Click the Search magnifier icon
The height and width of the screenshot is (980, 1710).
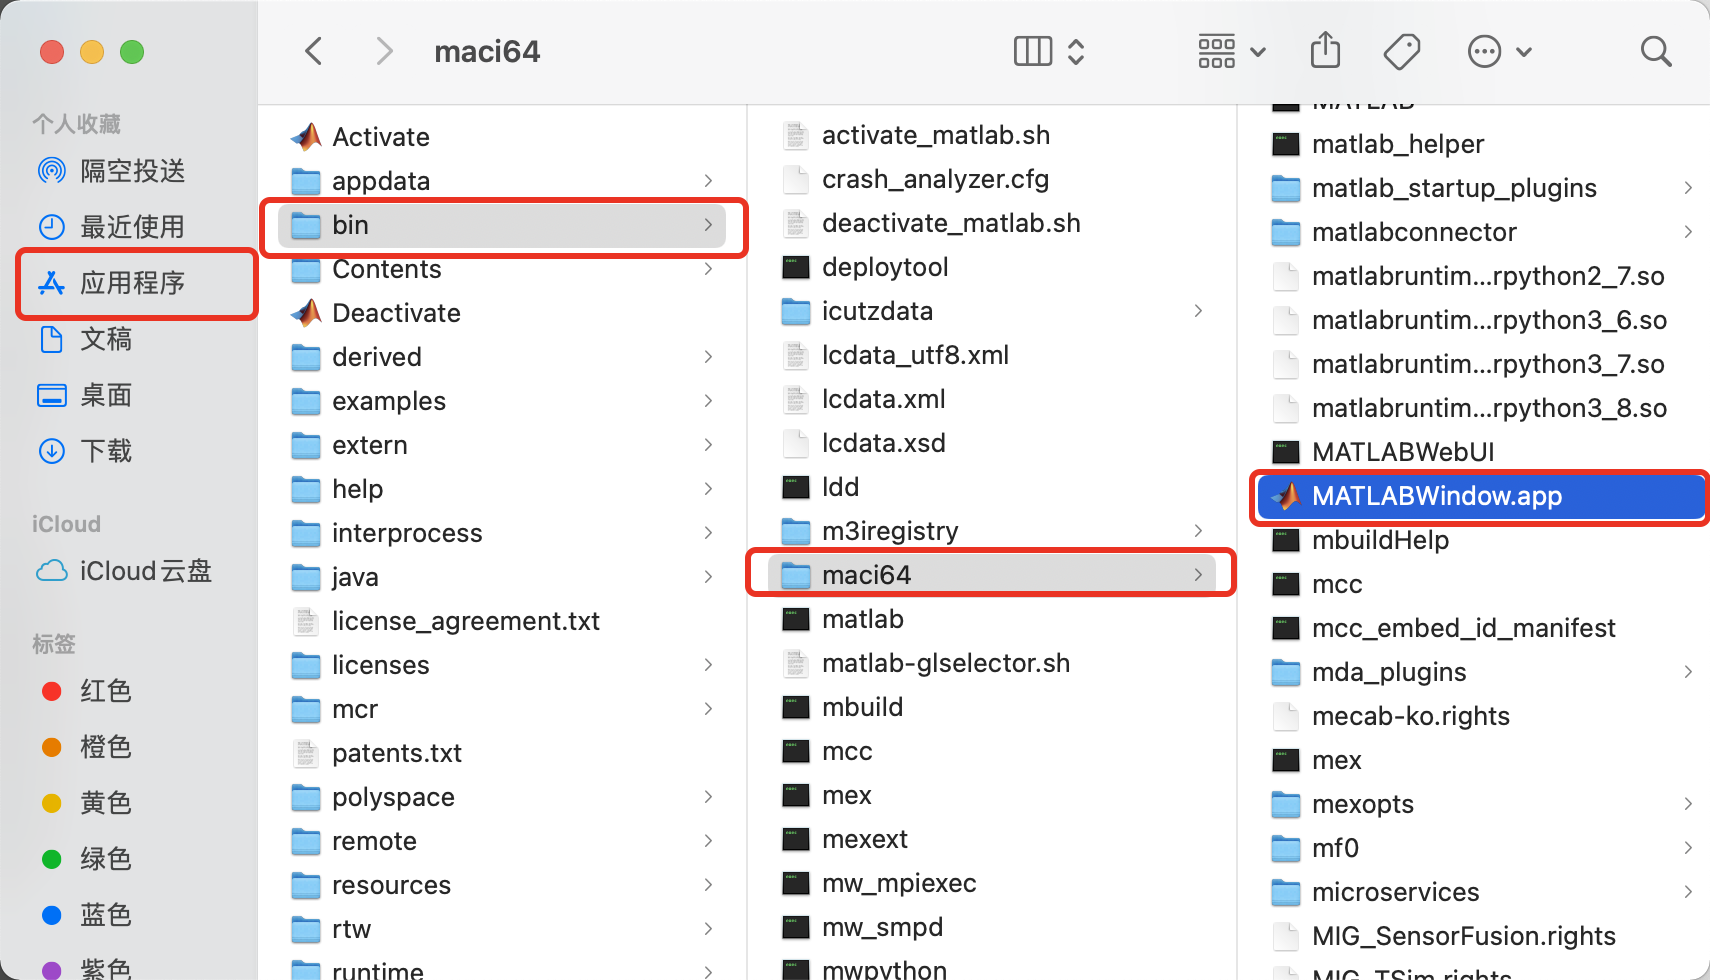pyautogui.click(x=1656, y=51)
